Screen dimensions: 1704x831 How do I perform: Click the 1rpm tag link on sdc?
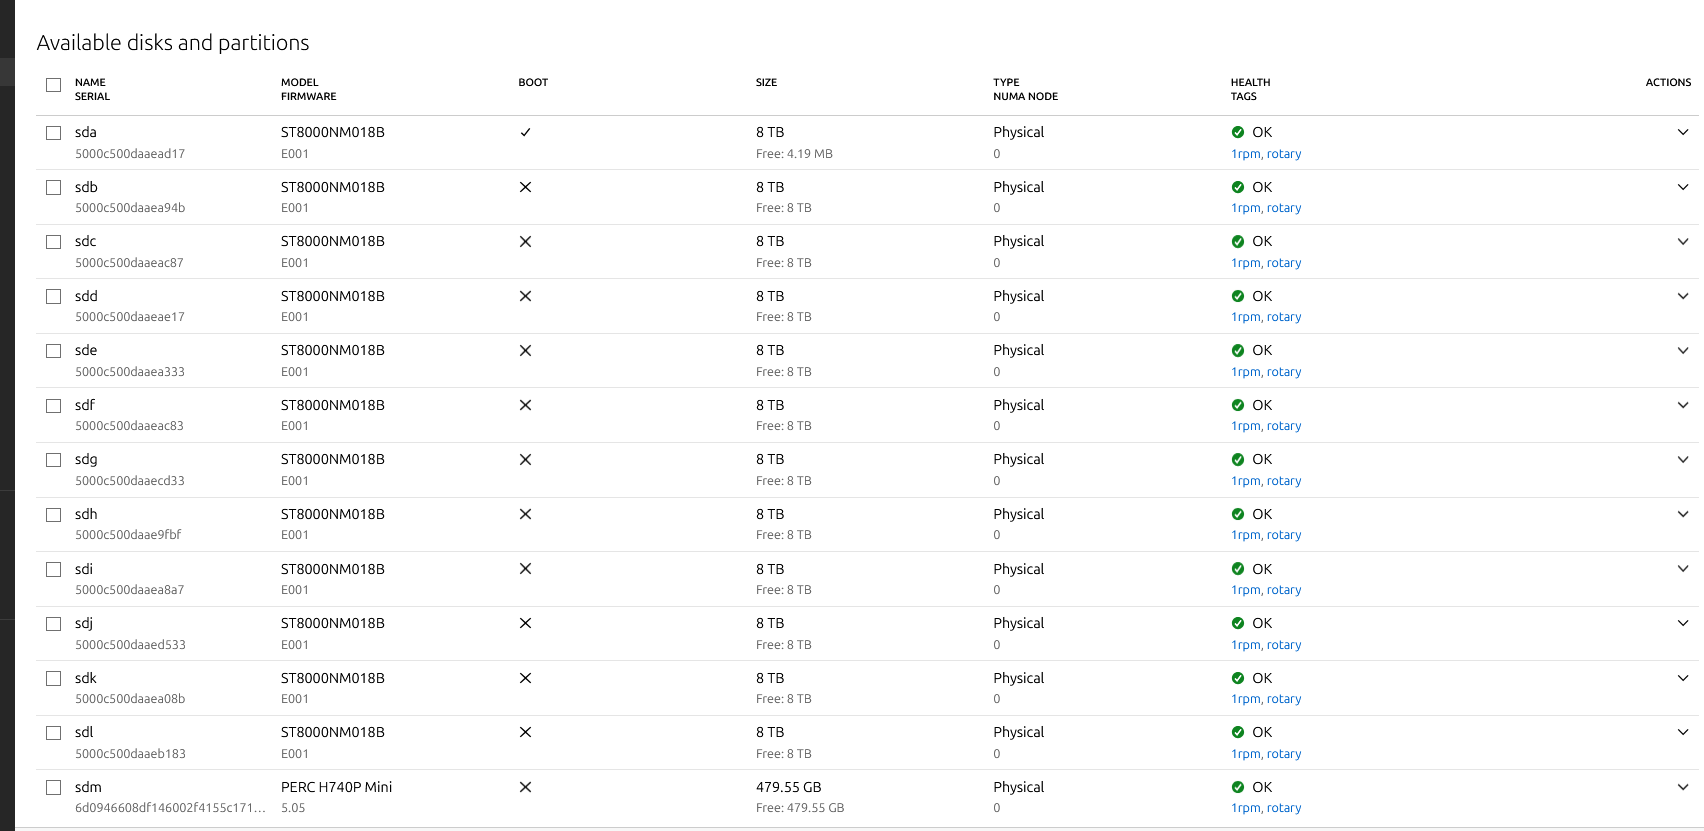(x=1245, y=263)
